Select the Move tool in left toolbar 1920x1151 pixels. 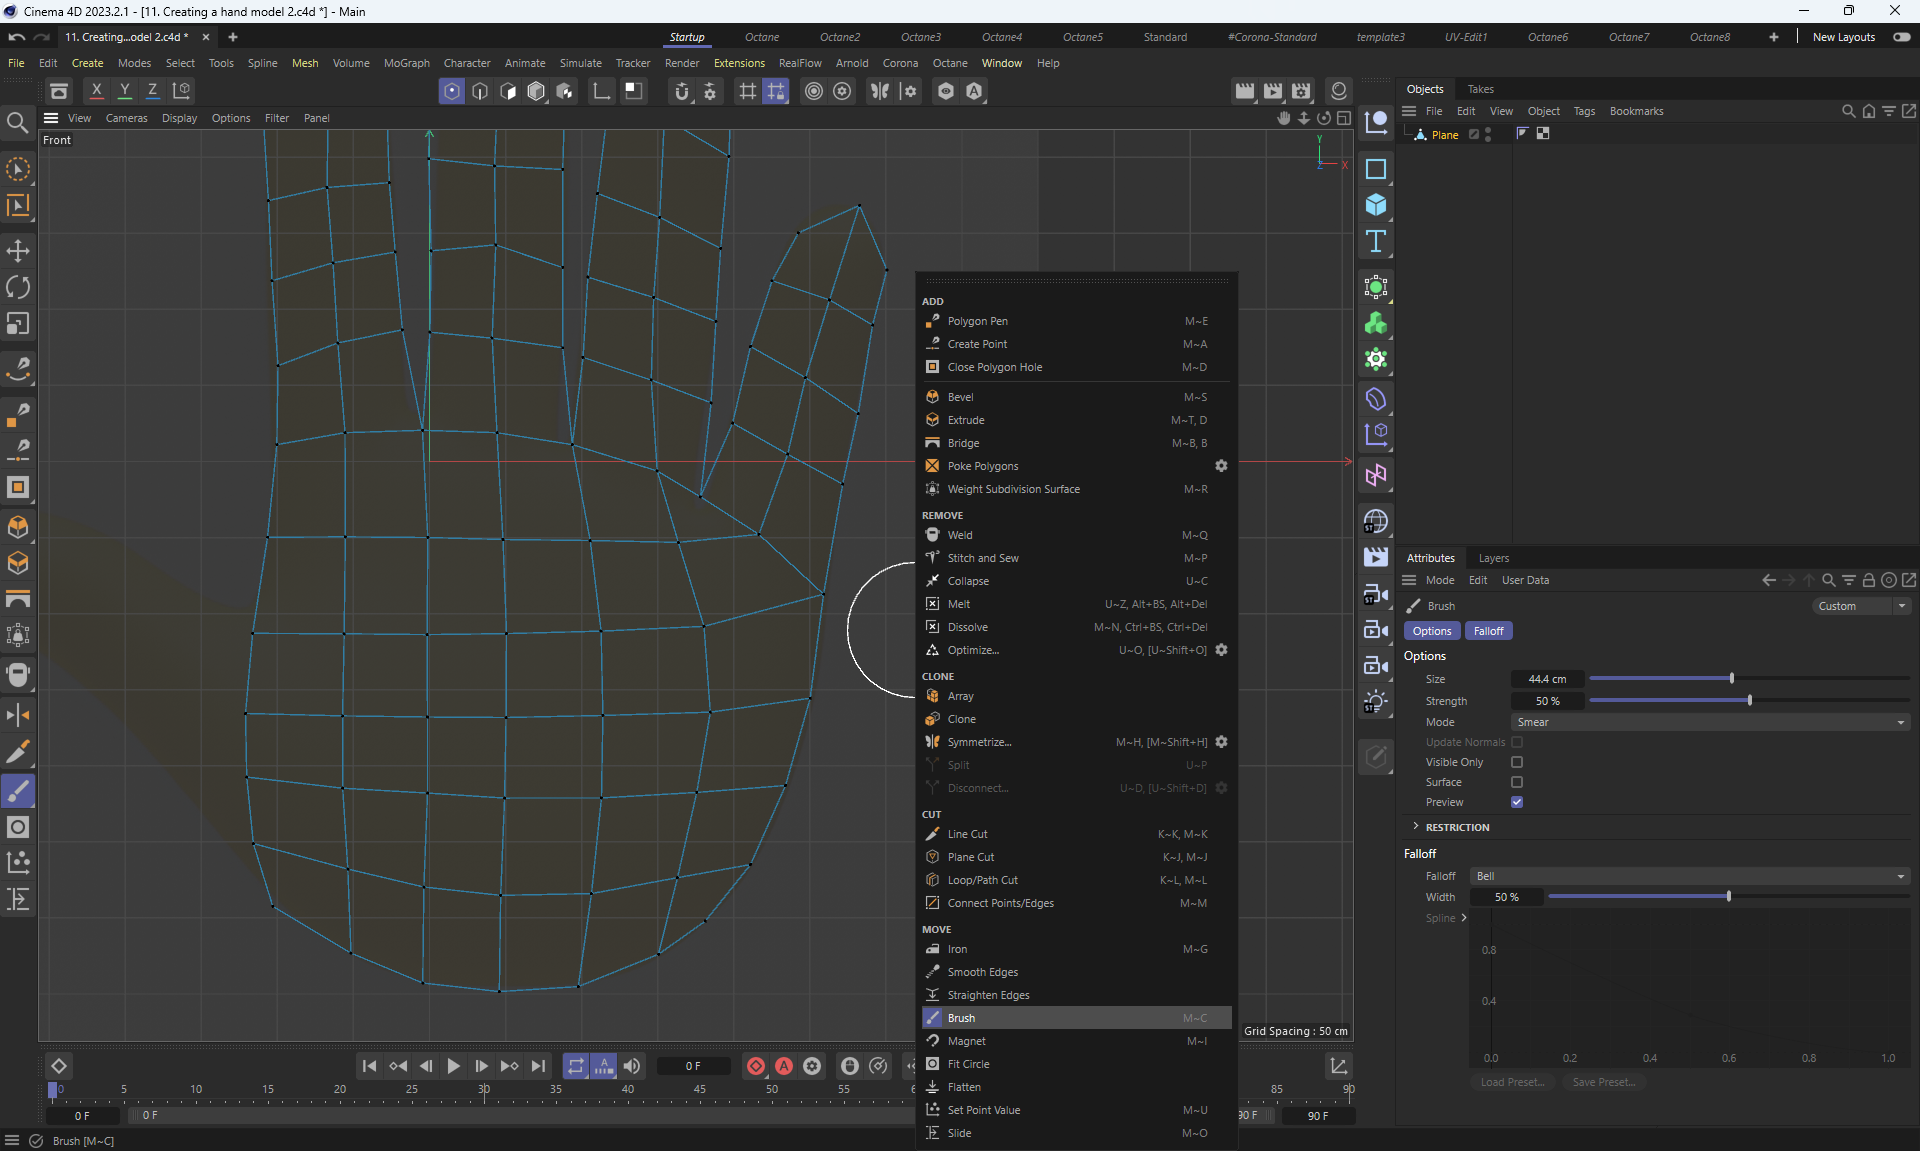(x=18, y=251)
